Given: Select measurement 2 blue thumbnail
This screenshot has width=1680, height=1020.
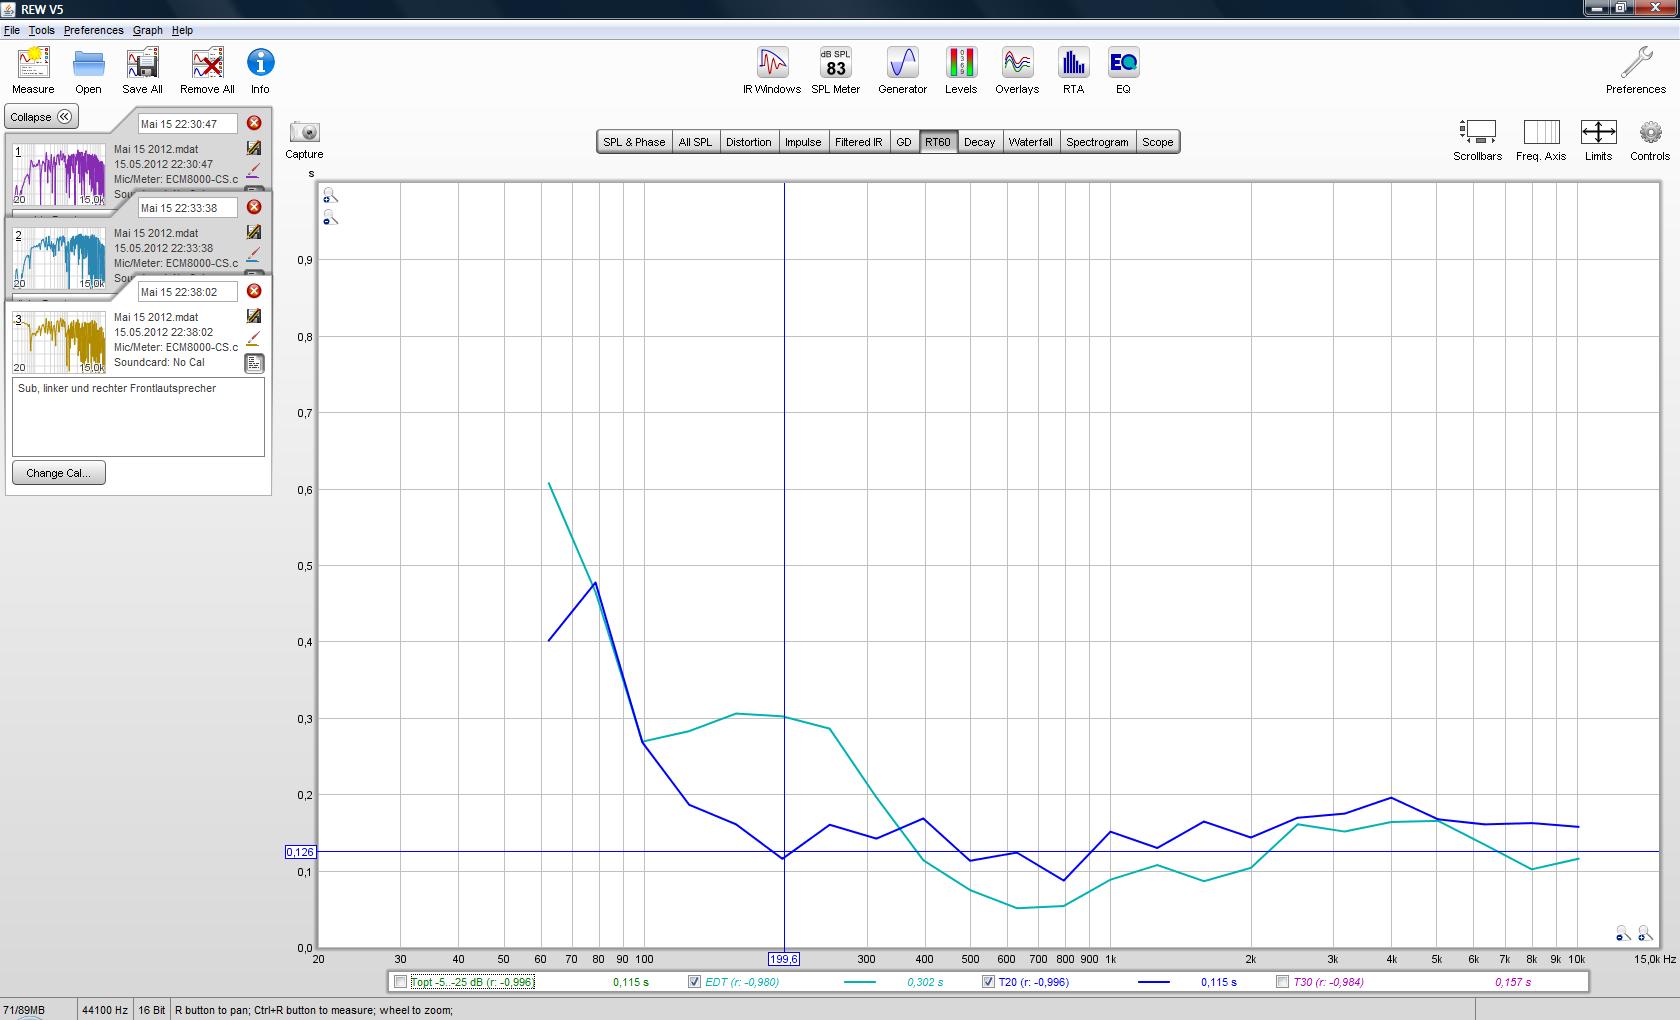Looking at the screenshot, I should [59, 258].
